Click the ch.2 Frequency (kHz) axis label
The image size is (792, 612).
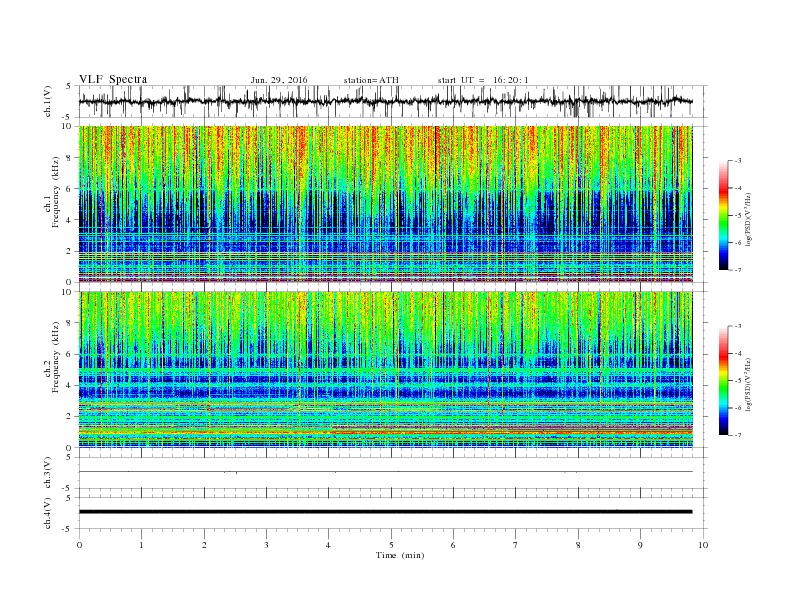click(52, 358)
